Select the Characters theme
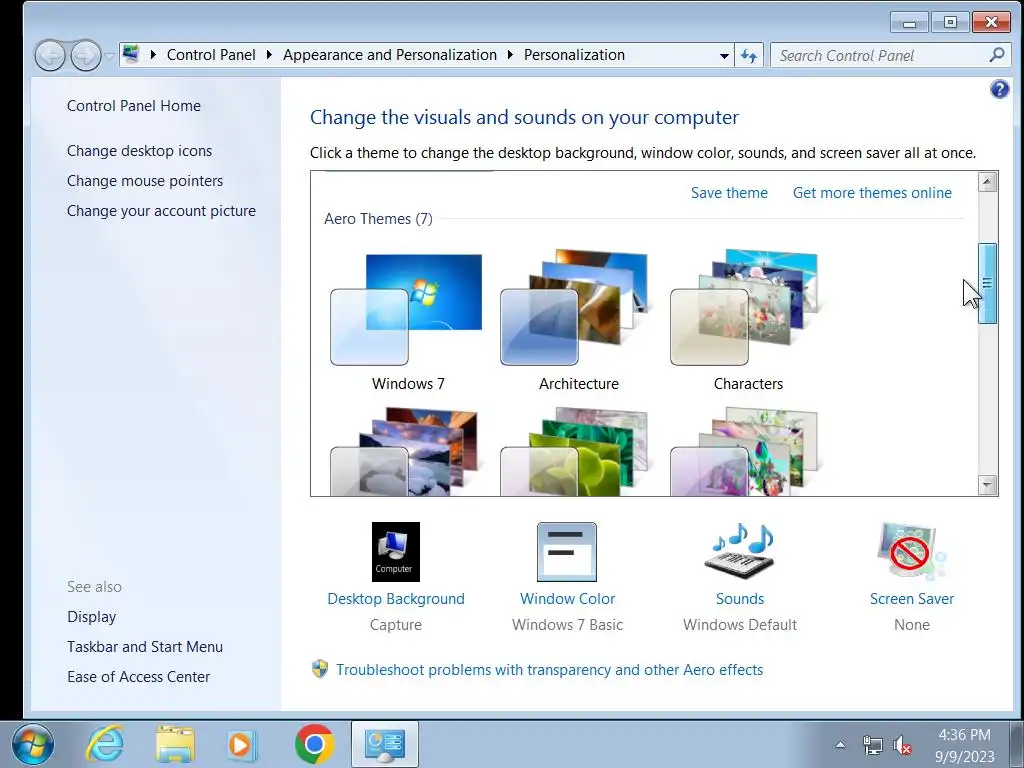 (748, 320)
